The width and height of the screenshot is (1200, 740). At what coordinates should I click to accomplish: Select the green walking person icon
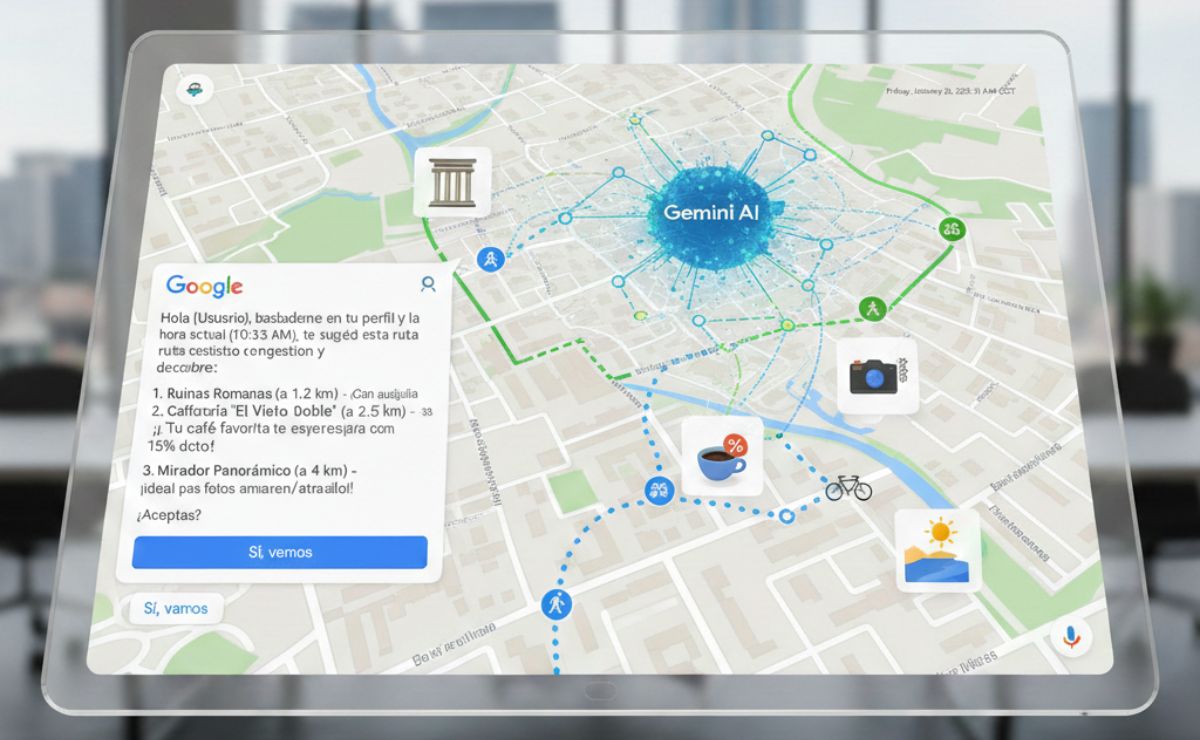[871, 308]
